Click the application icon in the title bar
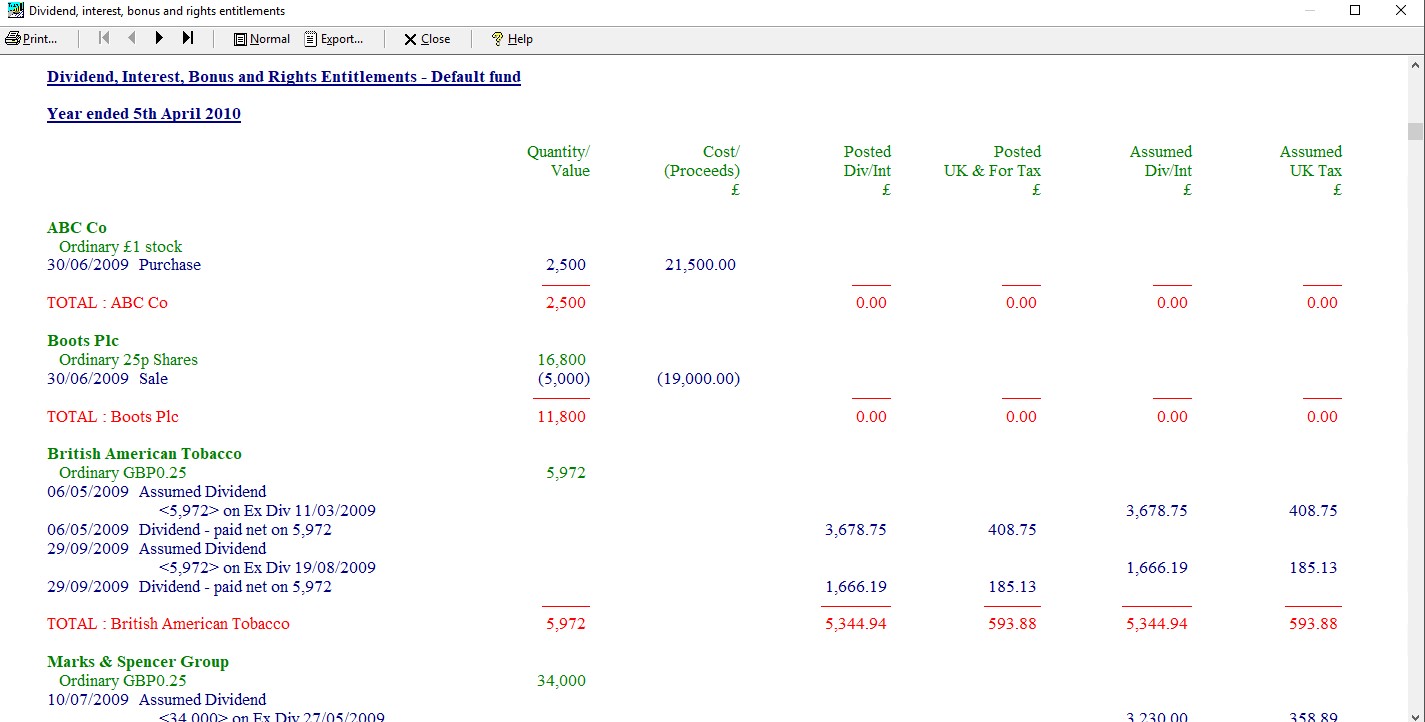This screenshot has width=1425, height=722. pyautogui.click(x=15, y=11)
